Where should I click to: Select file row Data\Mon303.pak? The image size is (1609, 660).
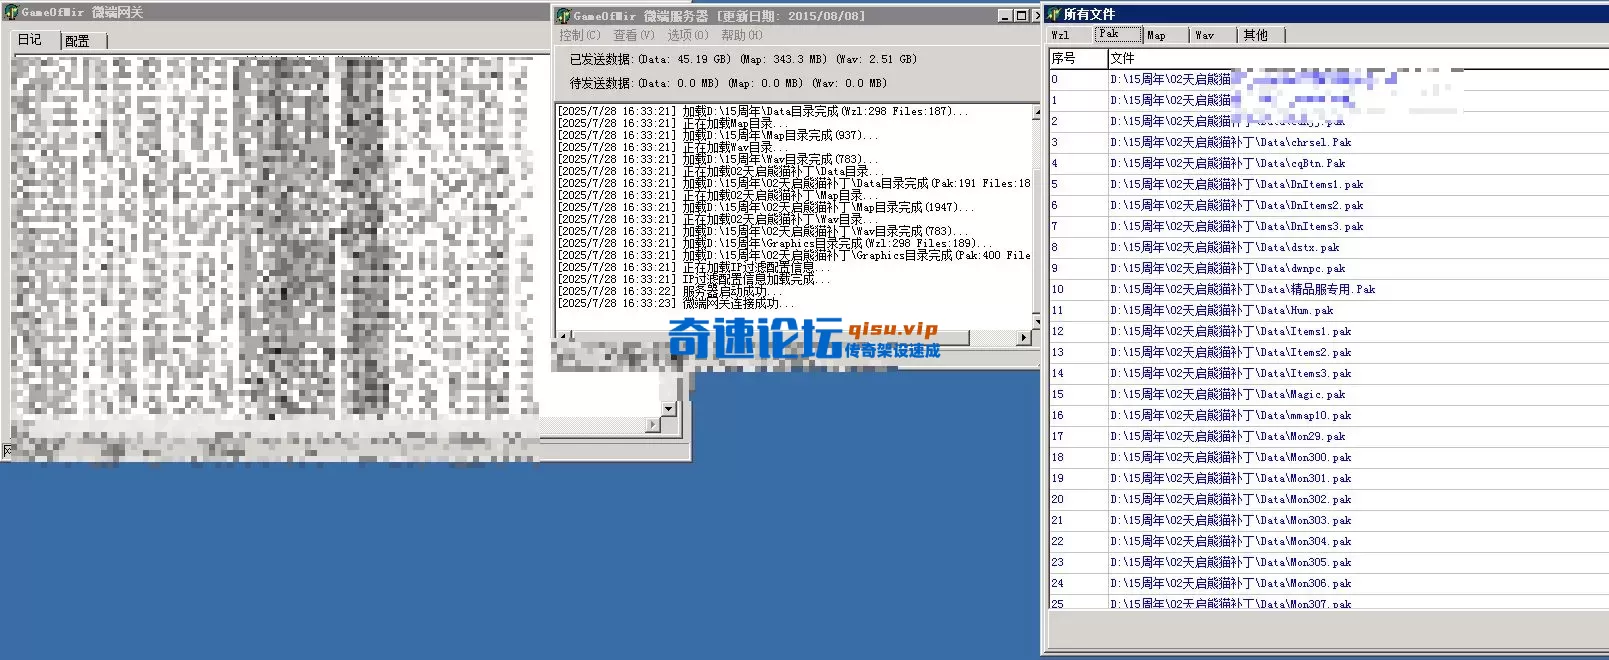(x=1328, y=520)
